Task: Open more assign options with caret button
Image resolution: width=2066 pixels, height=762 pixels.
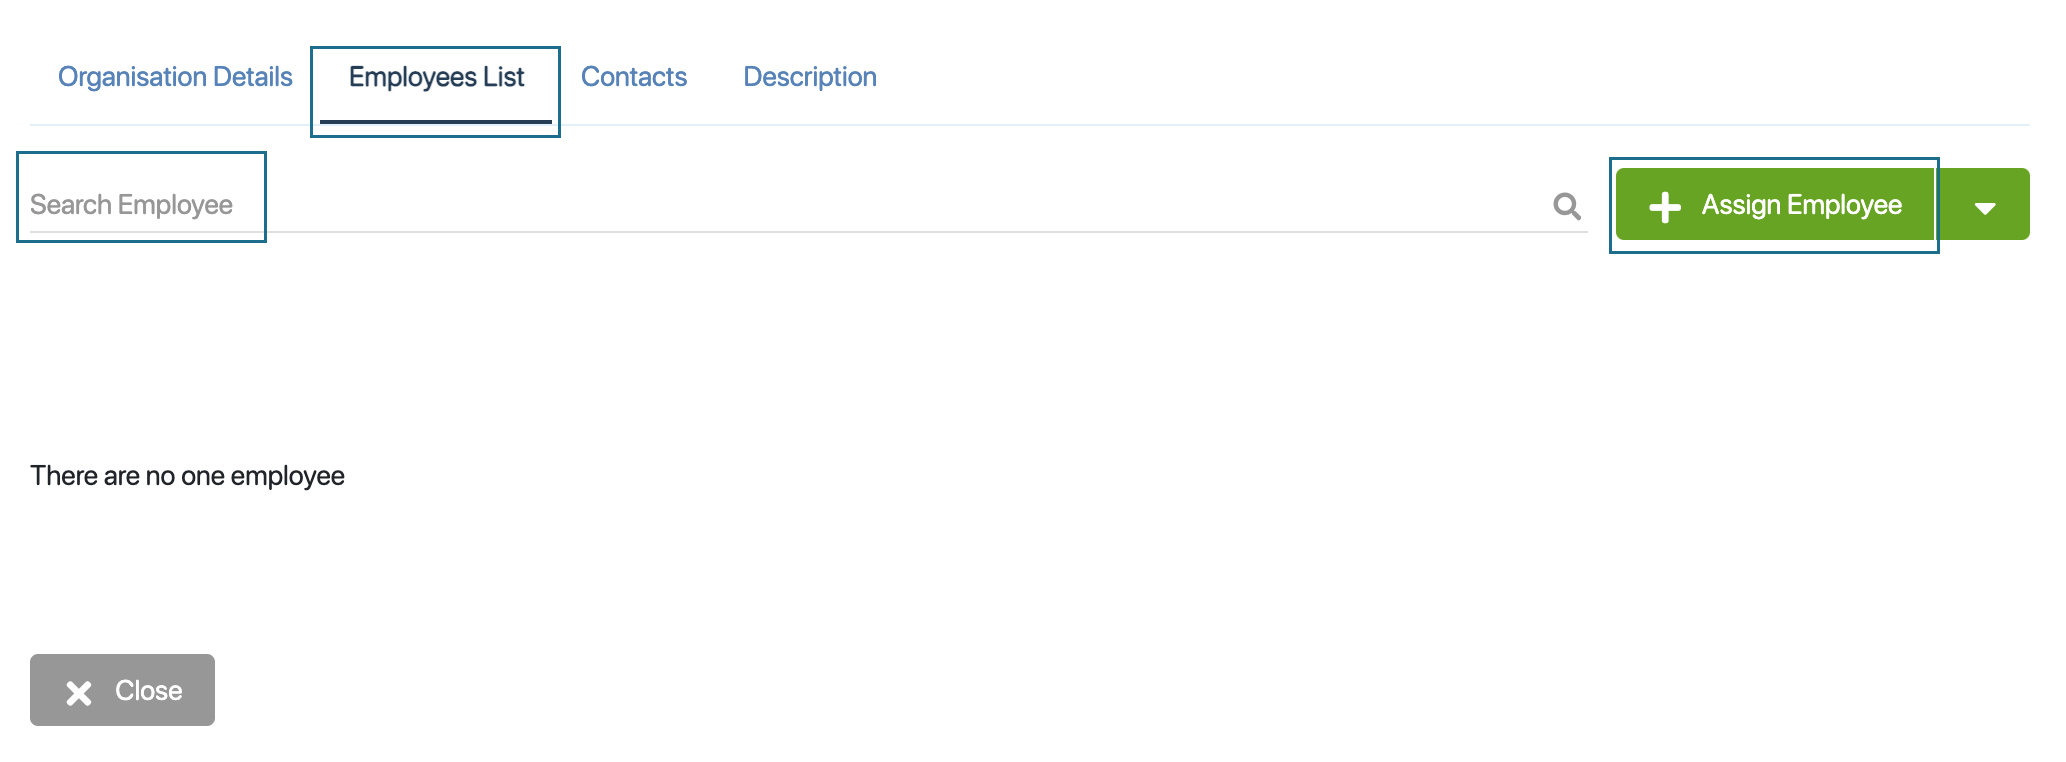Action: click(x=1985, y=205)
